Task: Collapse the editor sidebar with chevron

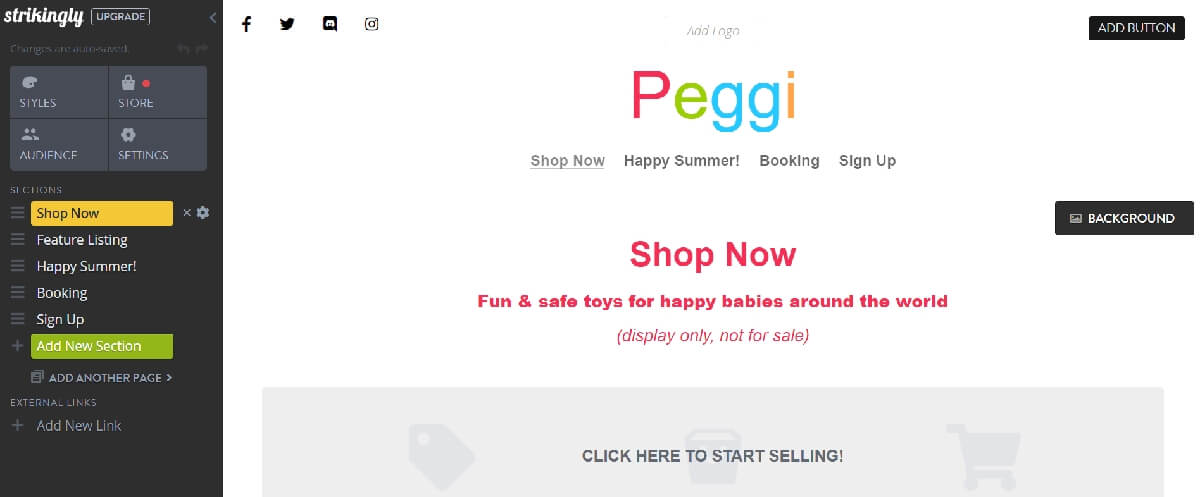Action: tap(212, 17)
